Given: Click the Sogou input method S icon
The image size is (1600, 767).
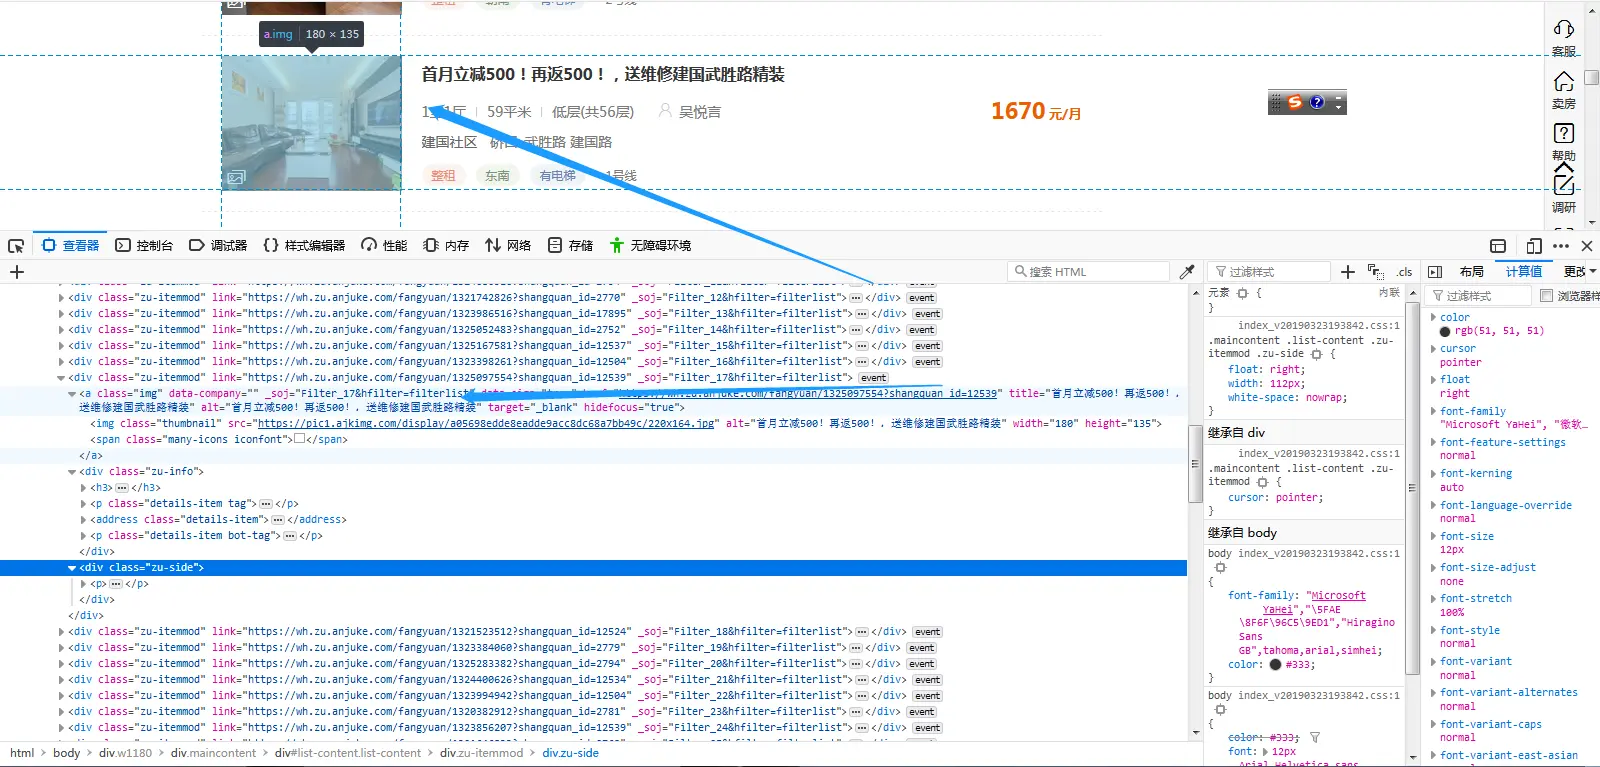Looking at the screenshot, I should (1295, 102).
